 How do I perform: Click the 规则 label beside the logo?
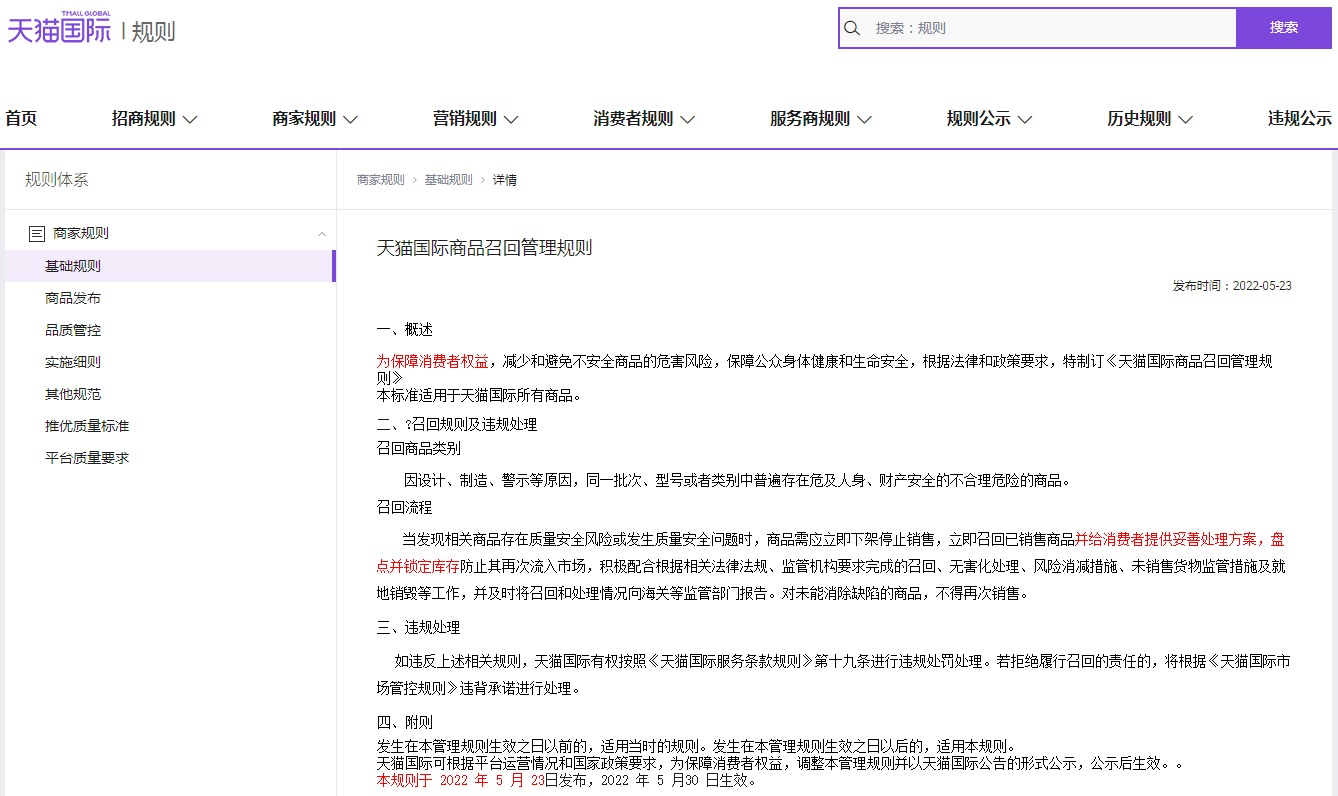[153, 31]
